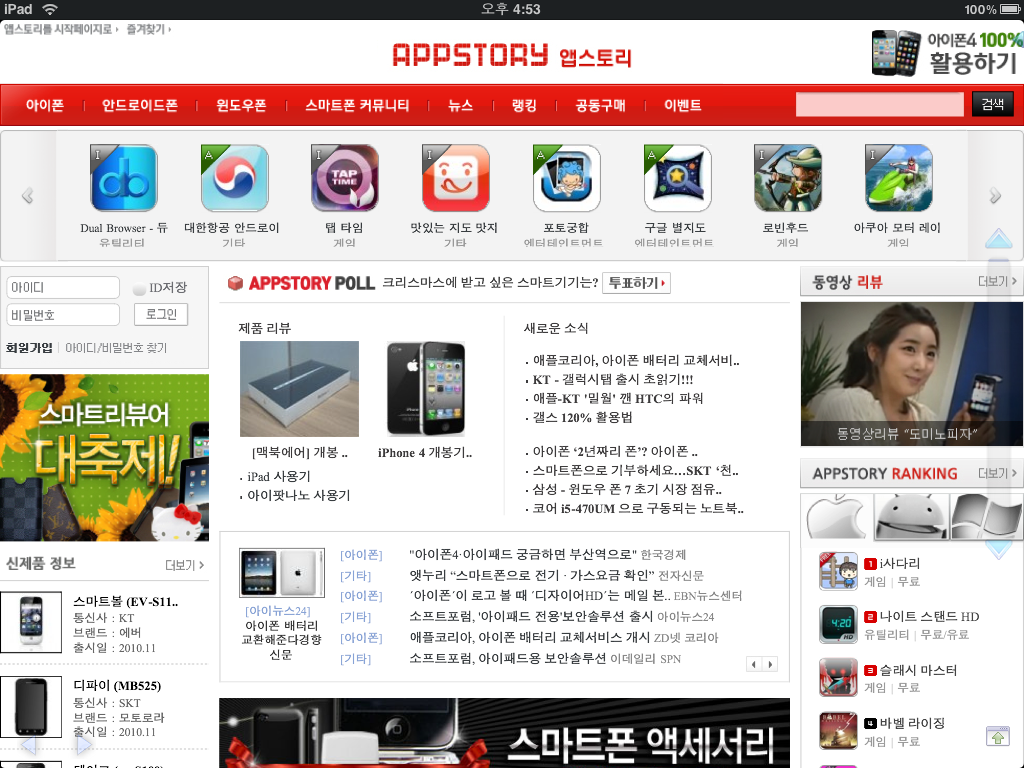Viewport: 1024px width, 768px height.
Task: Open the 공동구매 menu
Action: coord(600,105)
